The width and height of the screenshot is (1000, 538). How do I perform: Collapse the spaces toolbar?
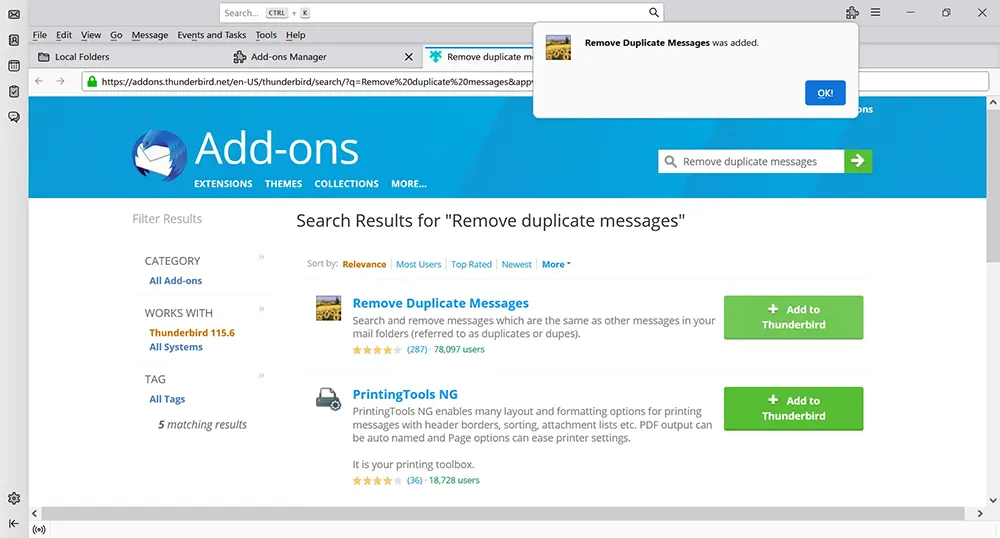point(13,523)
